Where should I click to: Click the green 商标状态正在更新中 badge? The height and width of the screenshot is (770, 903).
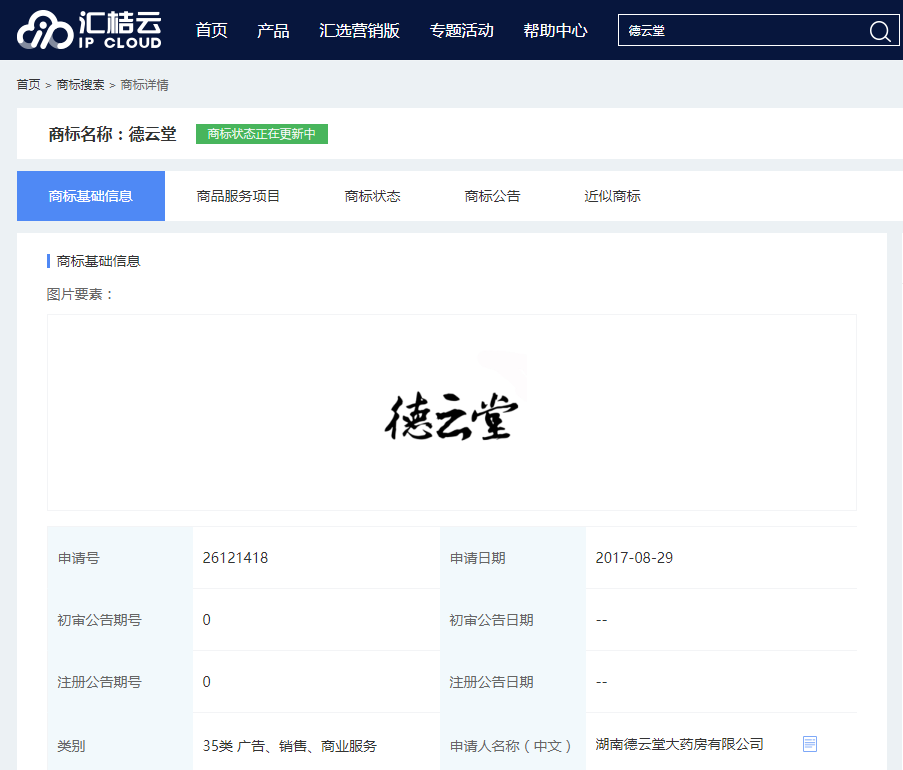coord(262,134)
